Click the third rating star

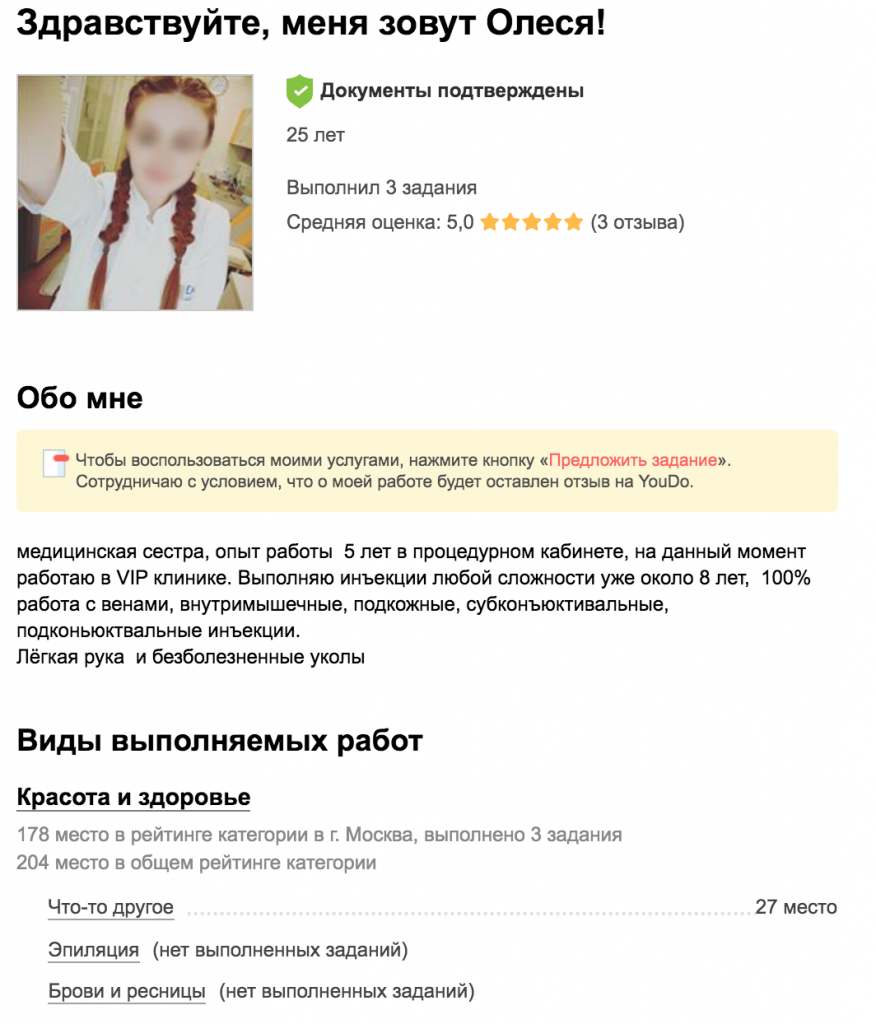(x=532, y=223)
